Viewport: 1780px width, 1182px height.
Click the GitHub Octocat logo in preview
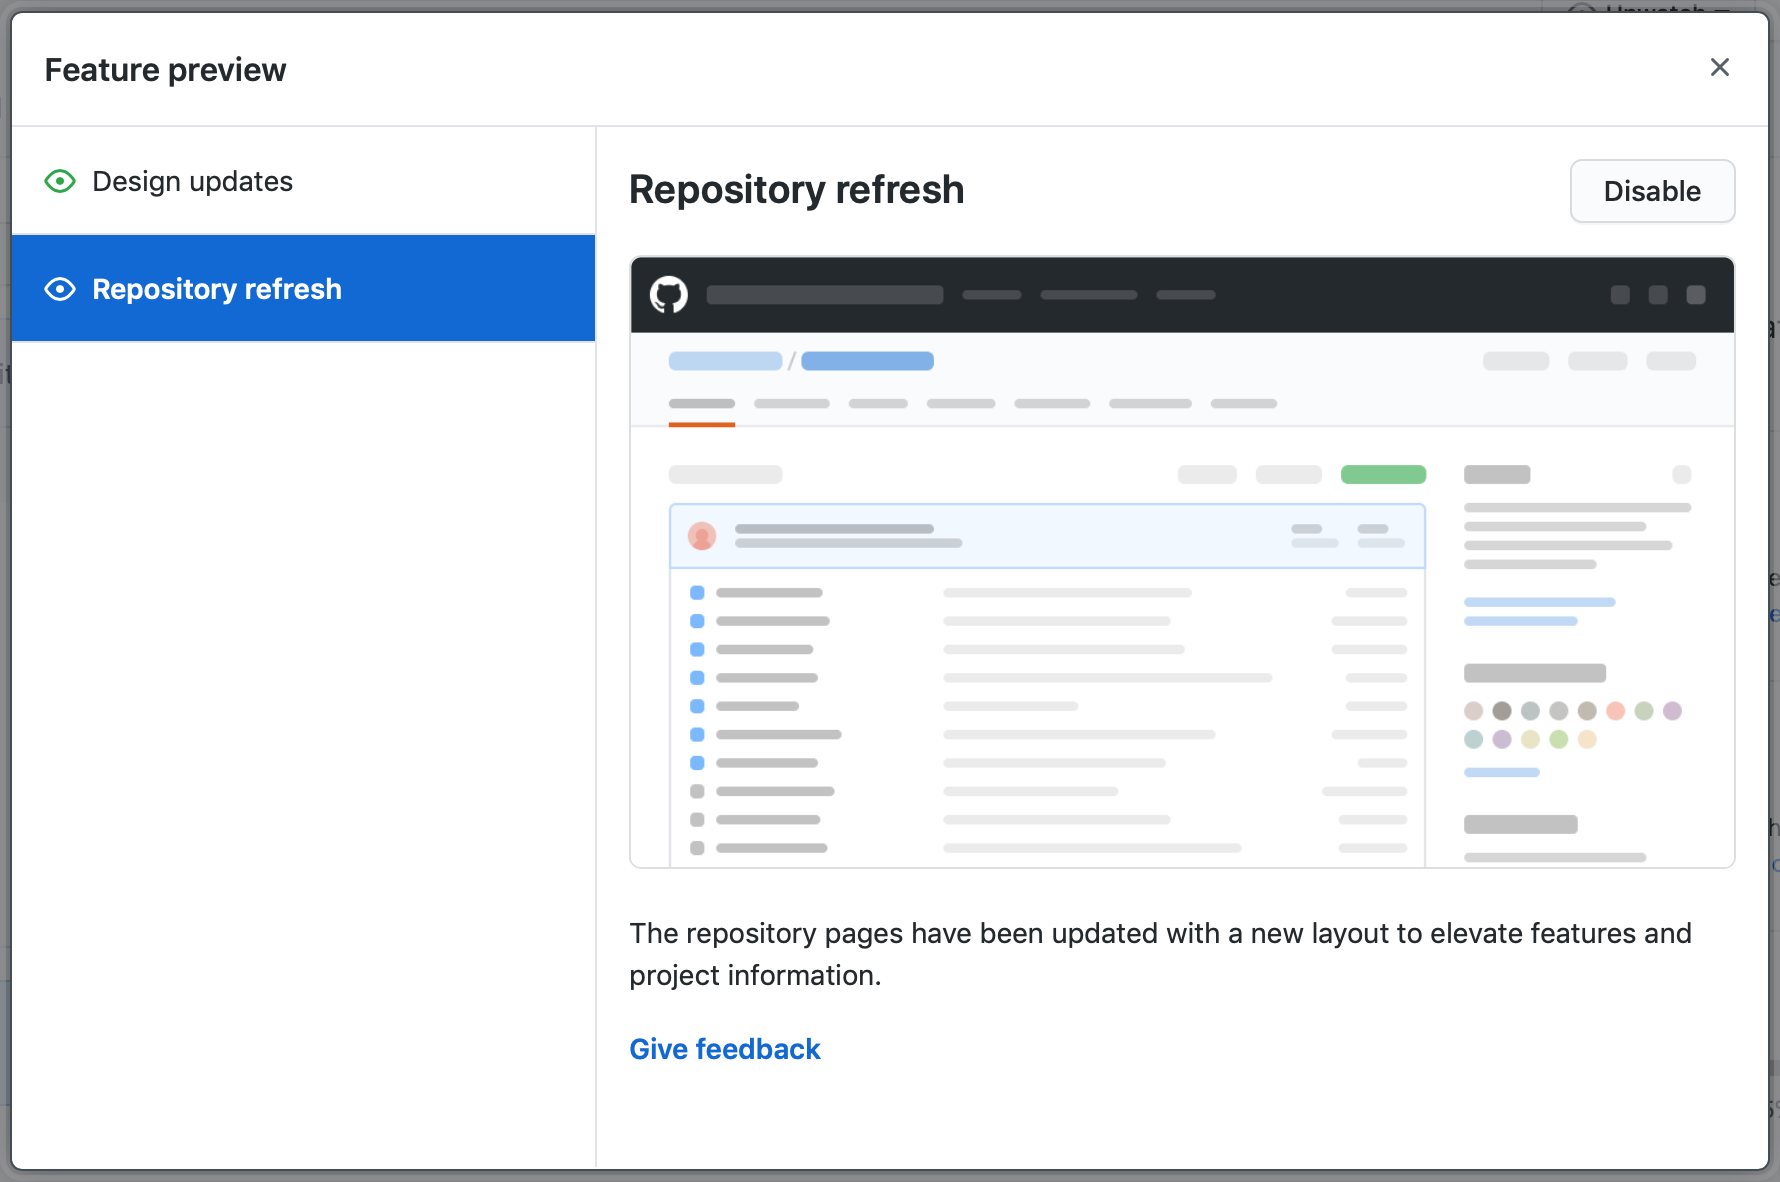[669, 295]
